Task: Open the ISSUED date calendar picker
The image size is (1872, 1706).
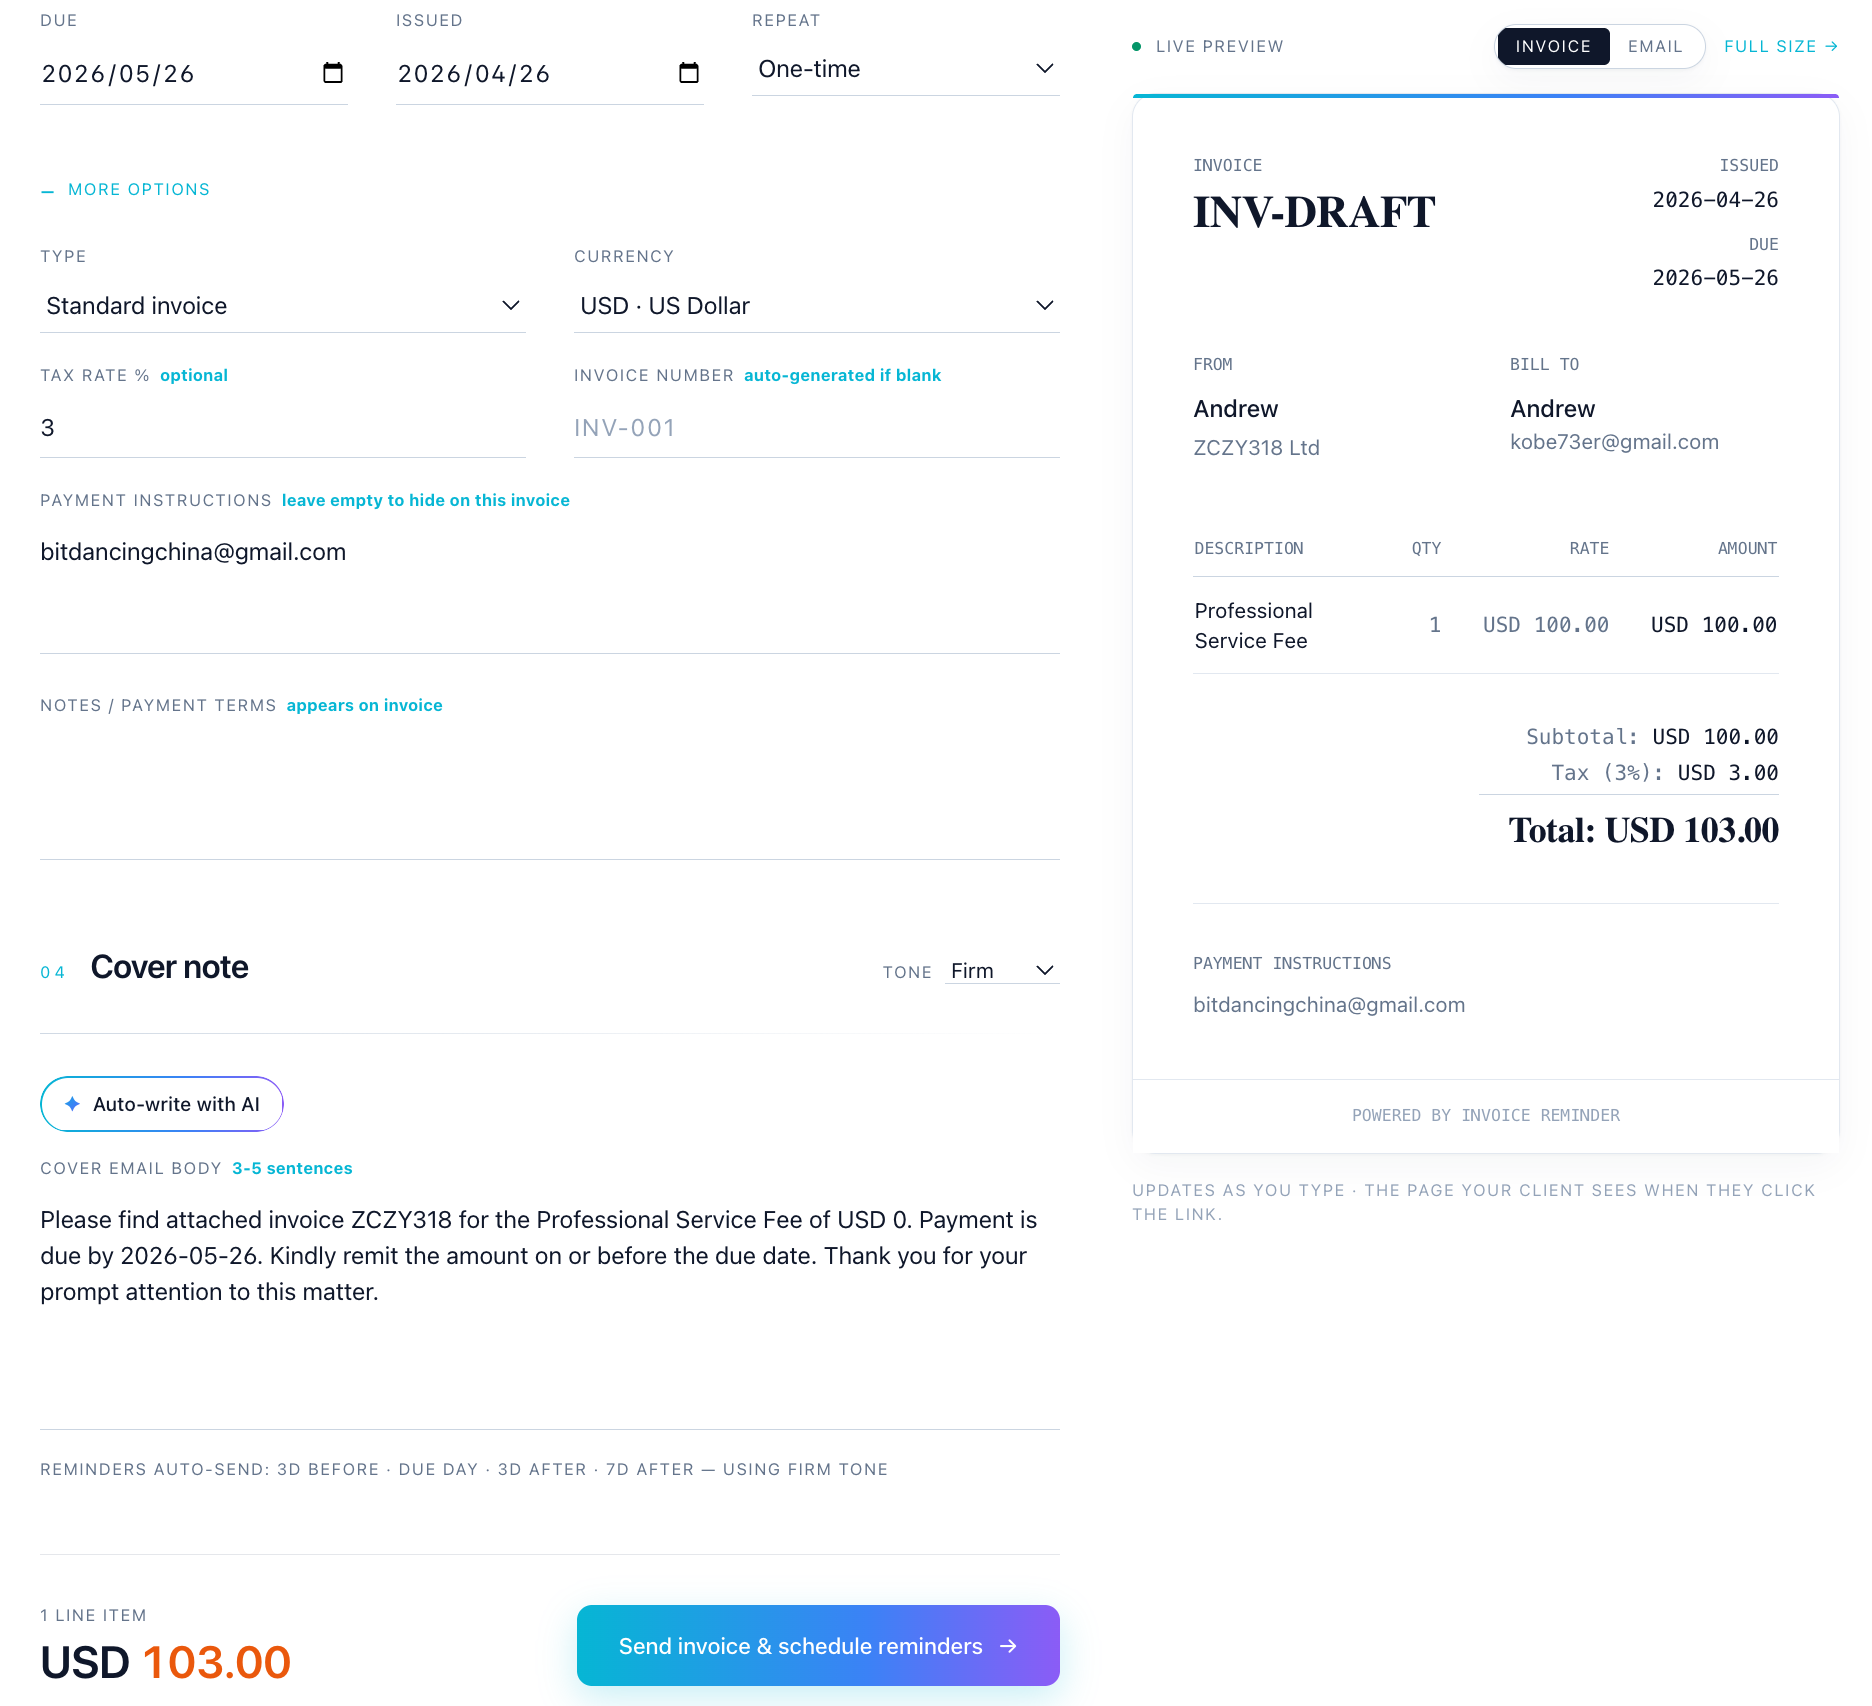Action: point(689,72)
